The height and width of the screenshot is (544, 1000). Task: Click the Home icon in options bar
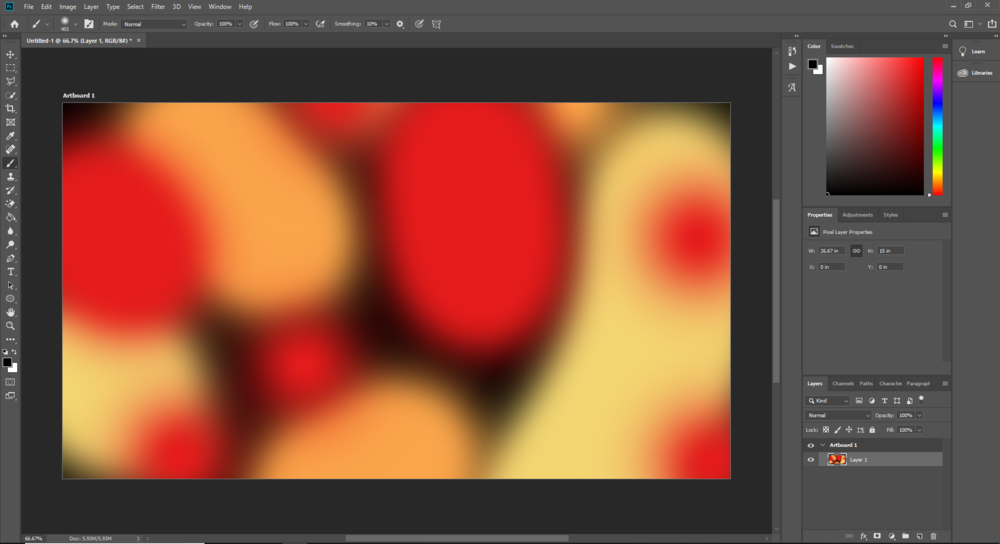click(14, 24)
